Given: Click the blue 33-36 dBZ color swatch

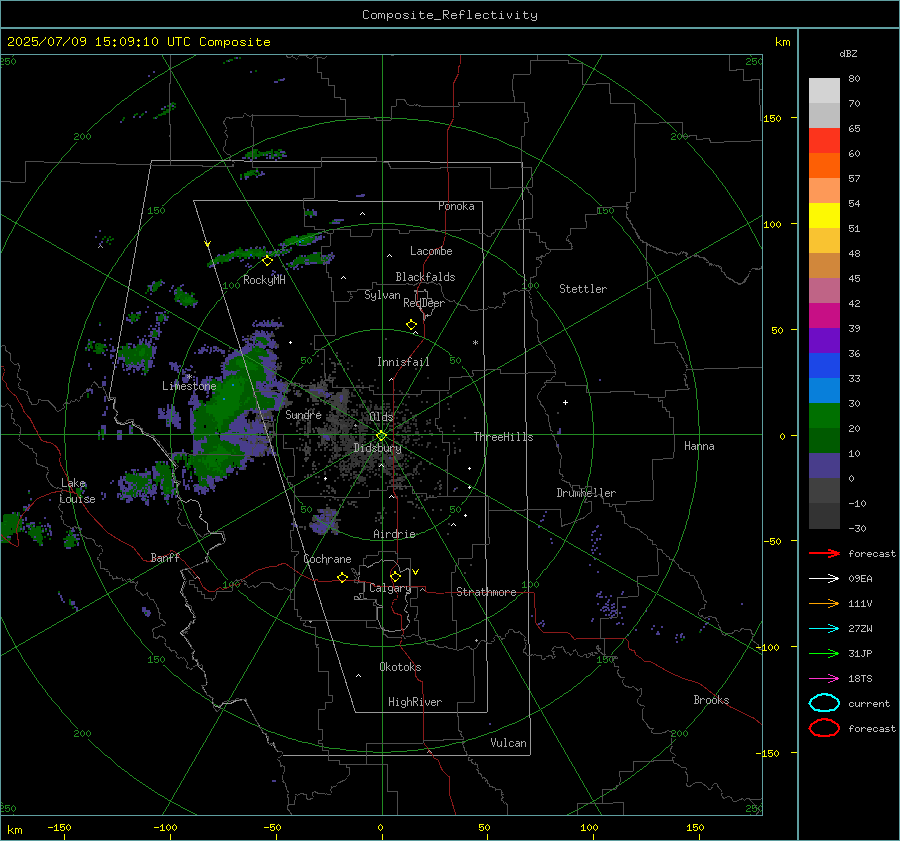Looking at the screenshot, I should point(824,366).
